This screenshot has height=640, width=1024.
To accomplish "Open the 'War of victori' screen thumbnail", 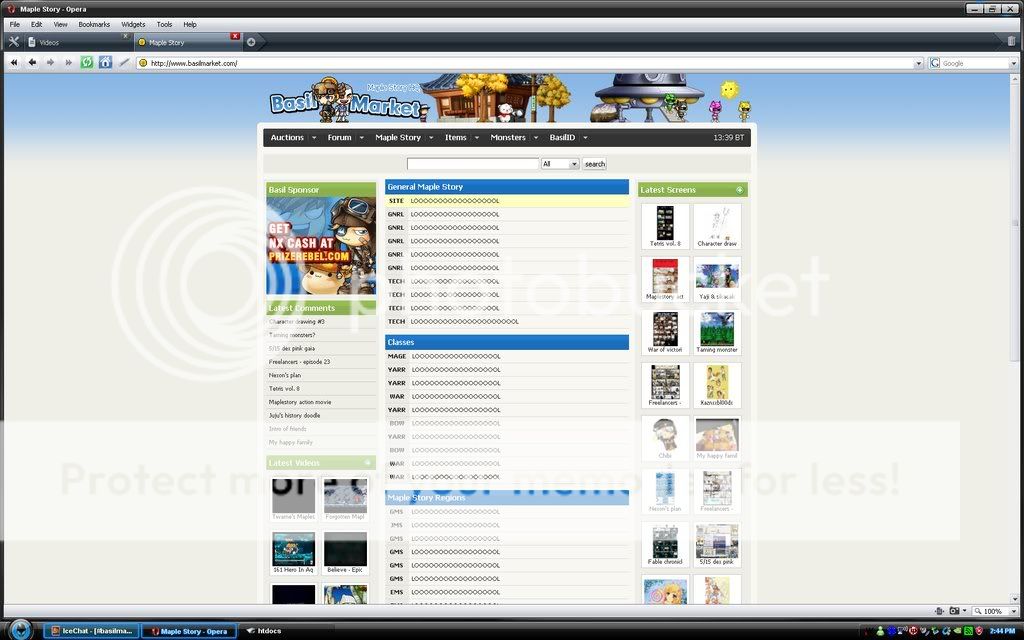I will click(x=665, y=329).
